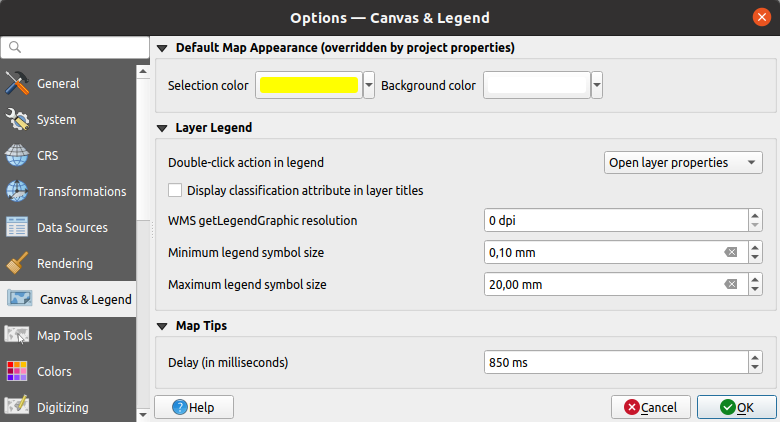Select the Canvas & Legend page
780x422 pixels.
click(x=84, y=300)
